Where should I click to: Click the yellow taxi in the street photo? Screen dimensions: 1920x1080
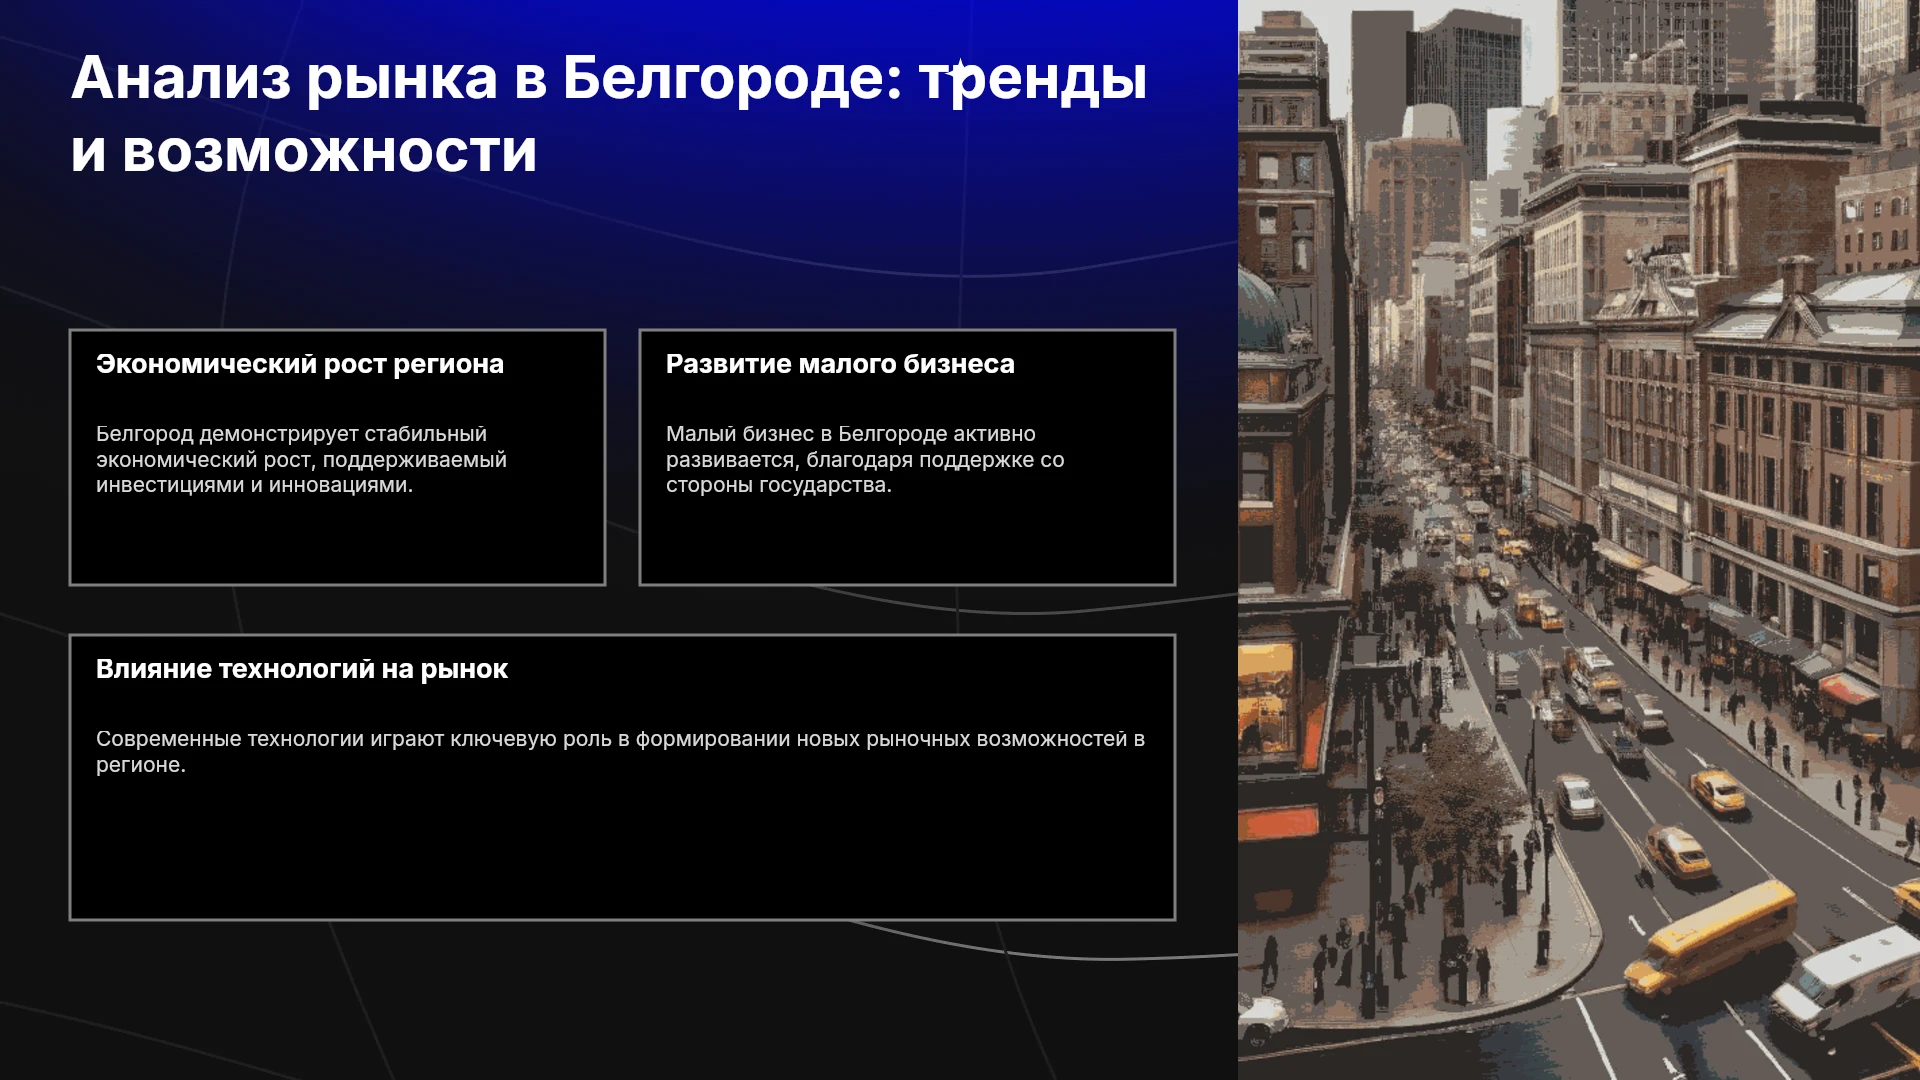pos(1678,852)
